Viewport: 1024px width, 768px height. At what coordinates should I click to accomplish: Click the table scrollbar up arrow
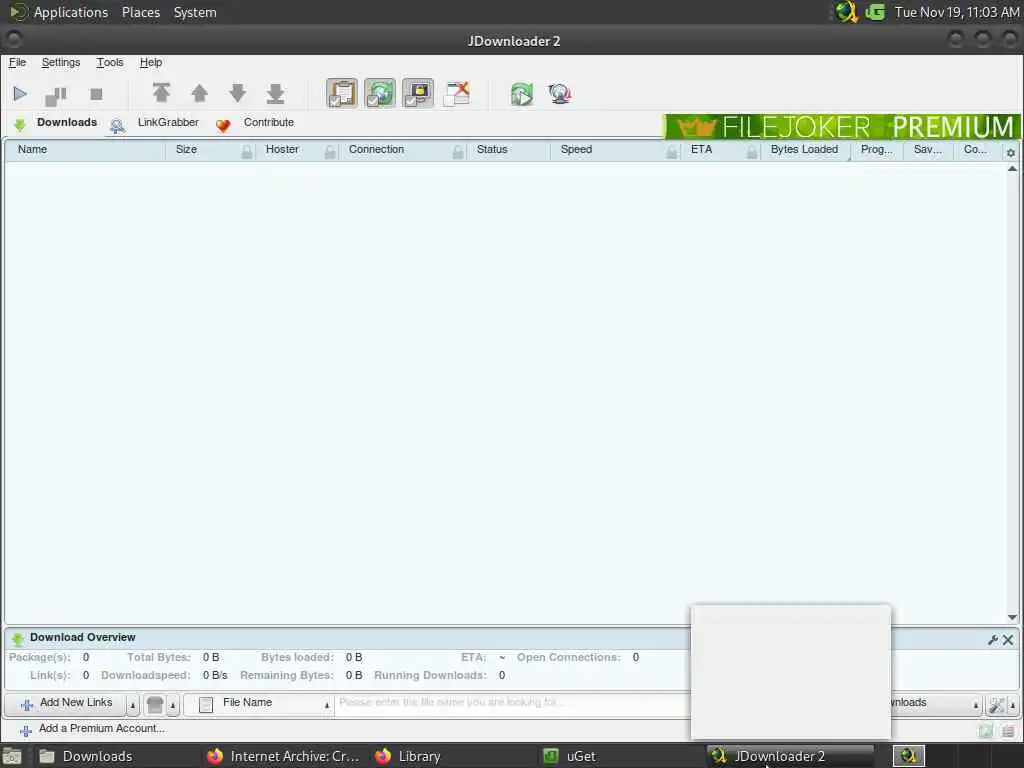pos(1012,168)
